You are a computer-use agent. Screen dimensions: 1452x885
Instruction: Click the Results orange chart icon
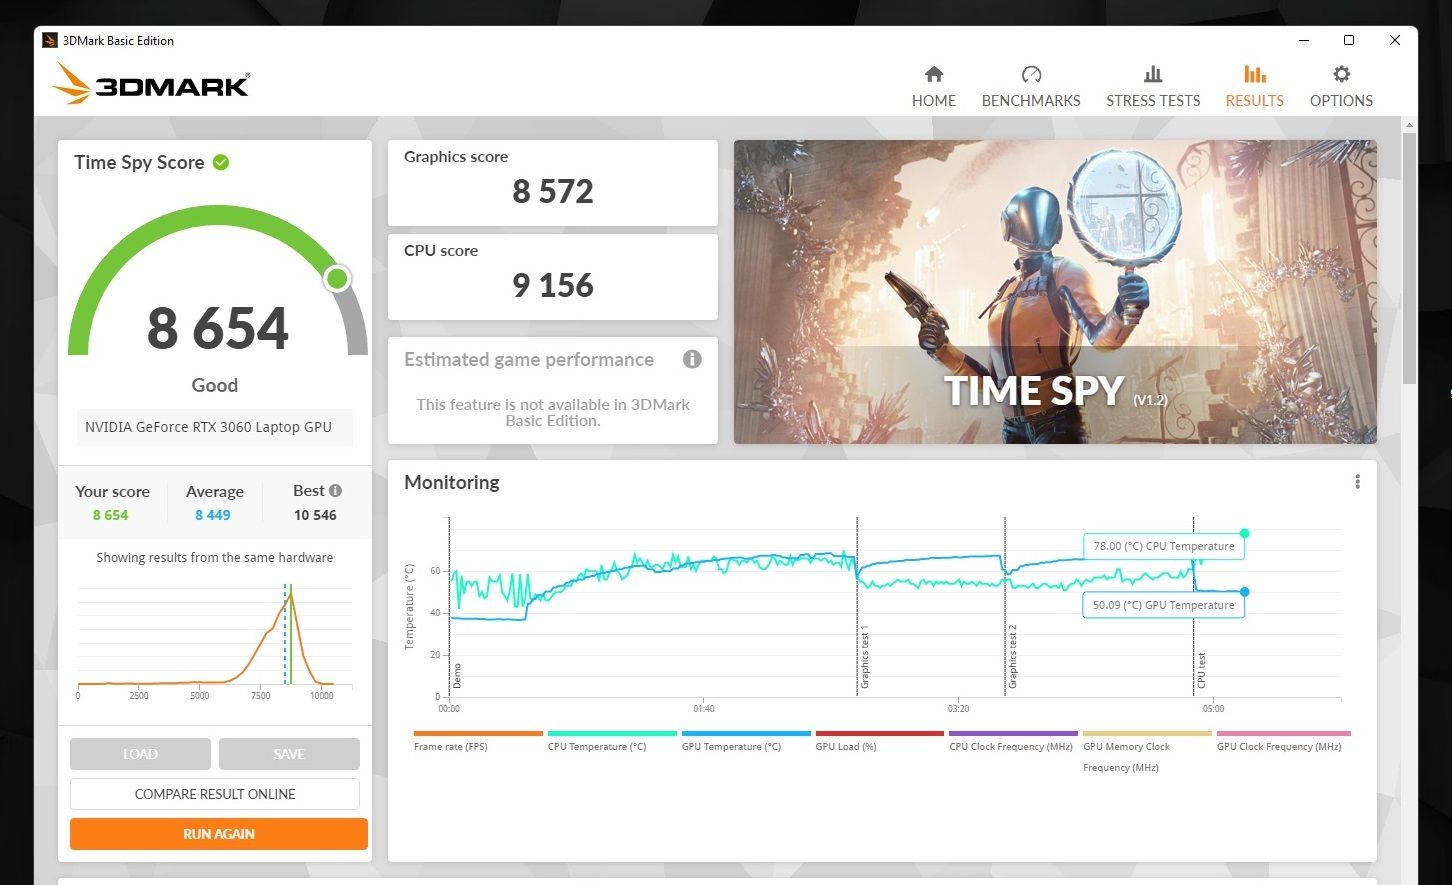point(1255,74)
